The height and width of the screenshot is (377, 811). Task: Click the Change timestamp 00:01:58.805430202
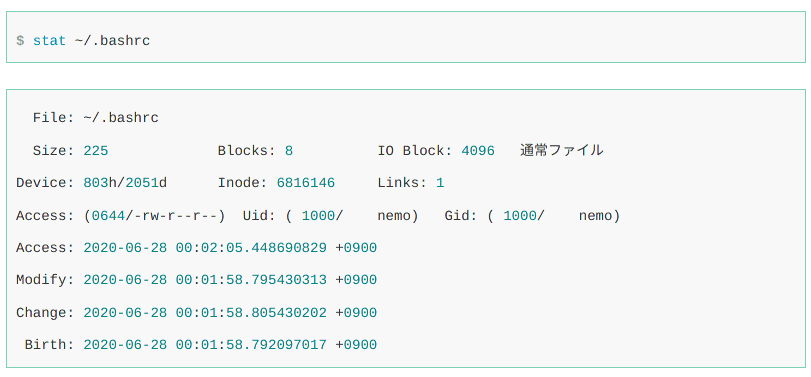(x=251, y=313)
